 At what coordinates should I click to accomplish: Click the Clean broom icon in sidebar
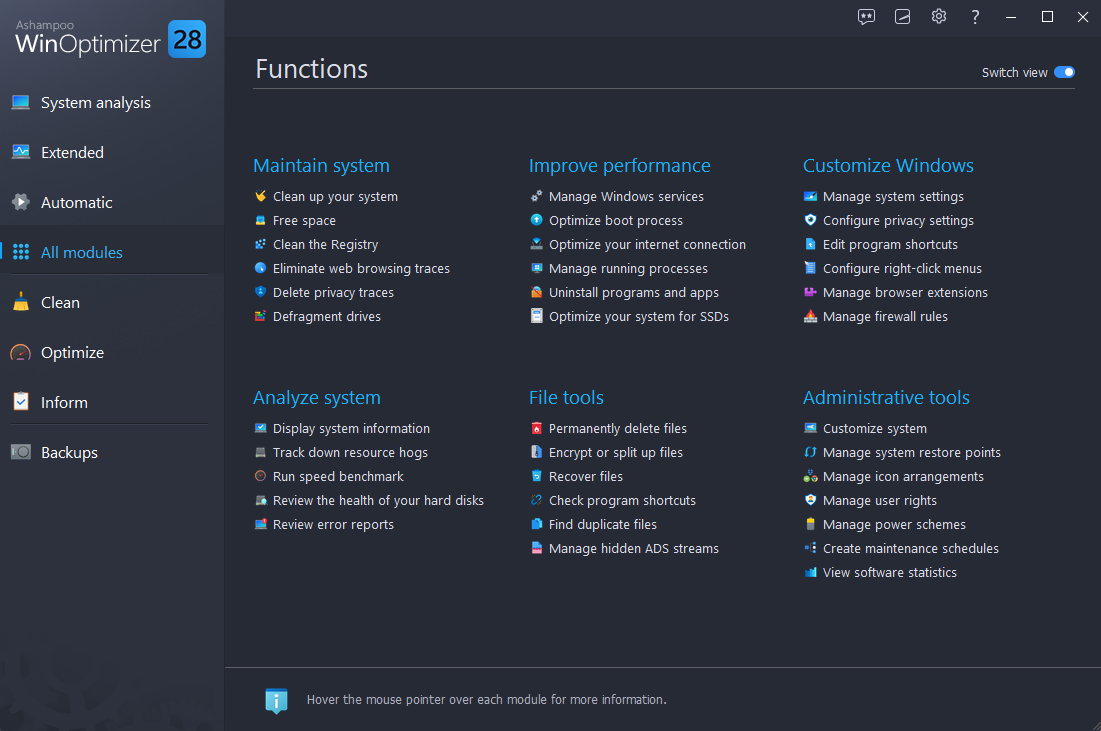21,301
